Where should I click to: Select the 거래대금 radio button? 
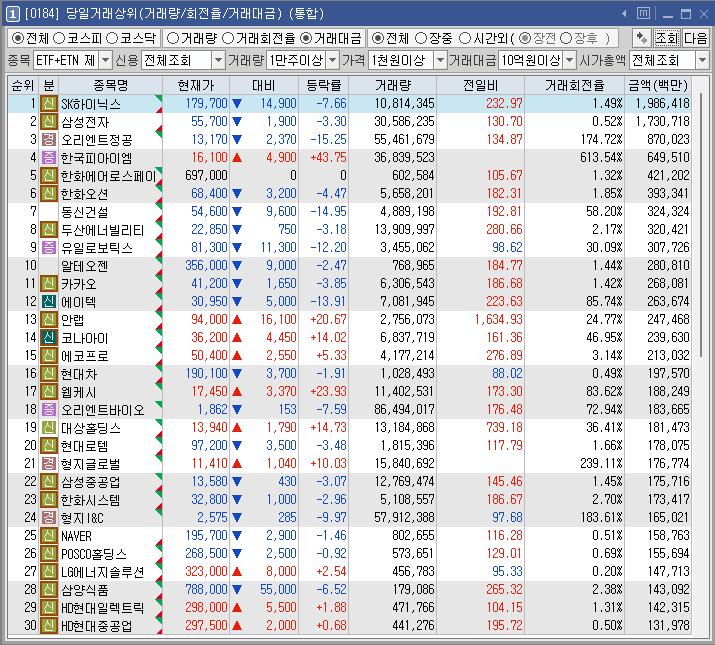tap(306, 38)
